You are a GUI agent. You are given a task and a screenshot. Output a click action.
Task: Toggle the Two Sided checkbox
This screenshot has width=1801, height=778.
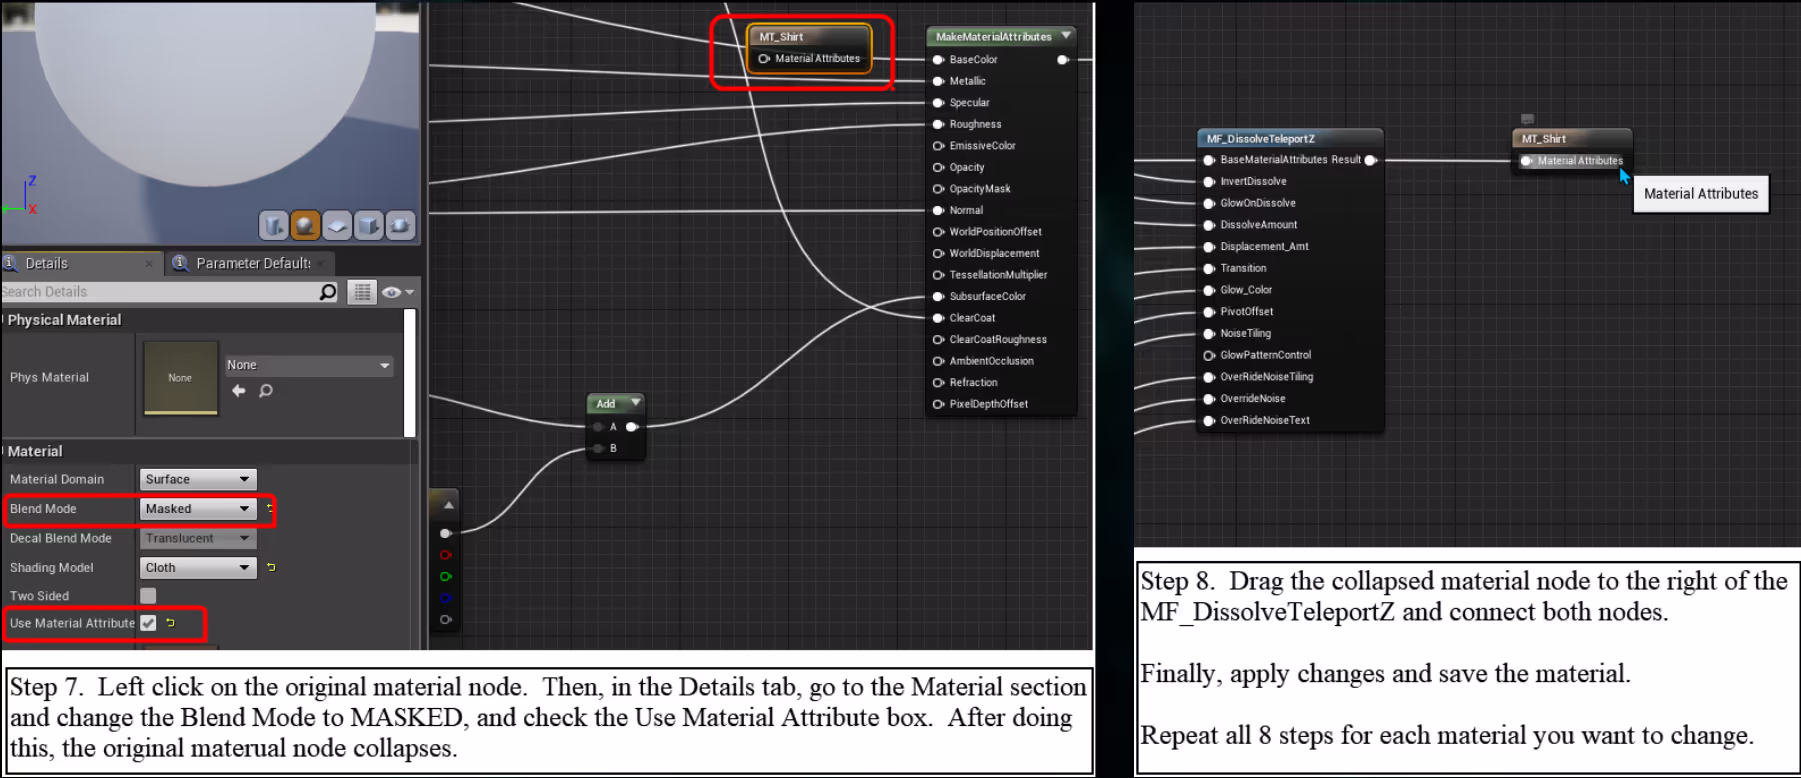(x=148, y=595)
